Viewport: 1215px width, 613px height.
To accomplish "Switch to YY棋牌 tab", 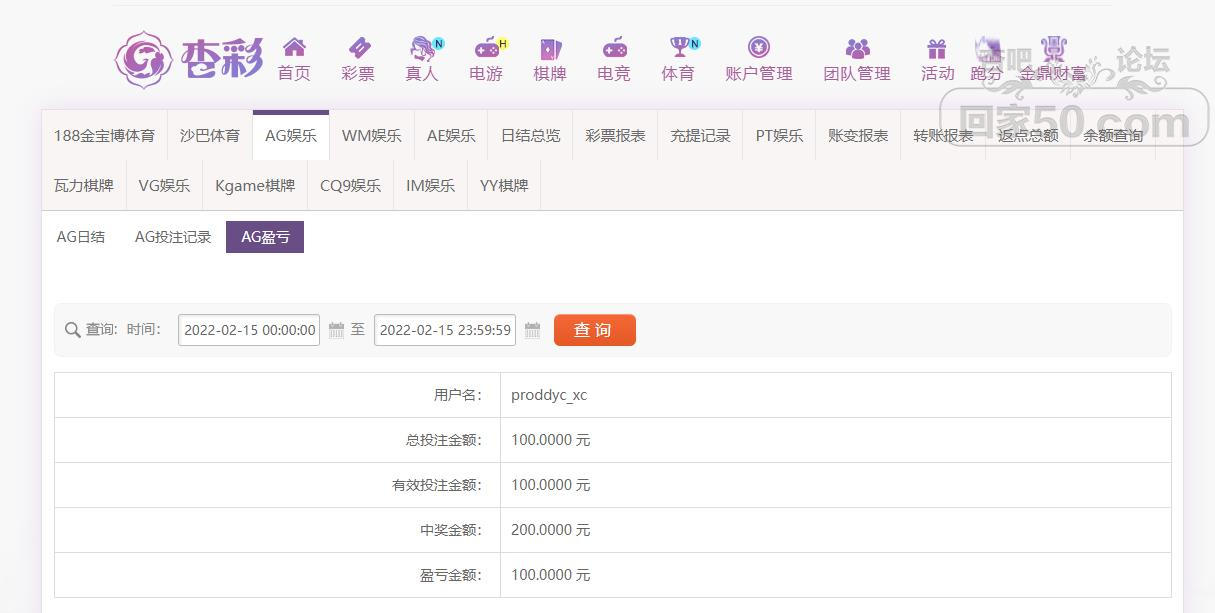I will click(504, 185).
